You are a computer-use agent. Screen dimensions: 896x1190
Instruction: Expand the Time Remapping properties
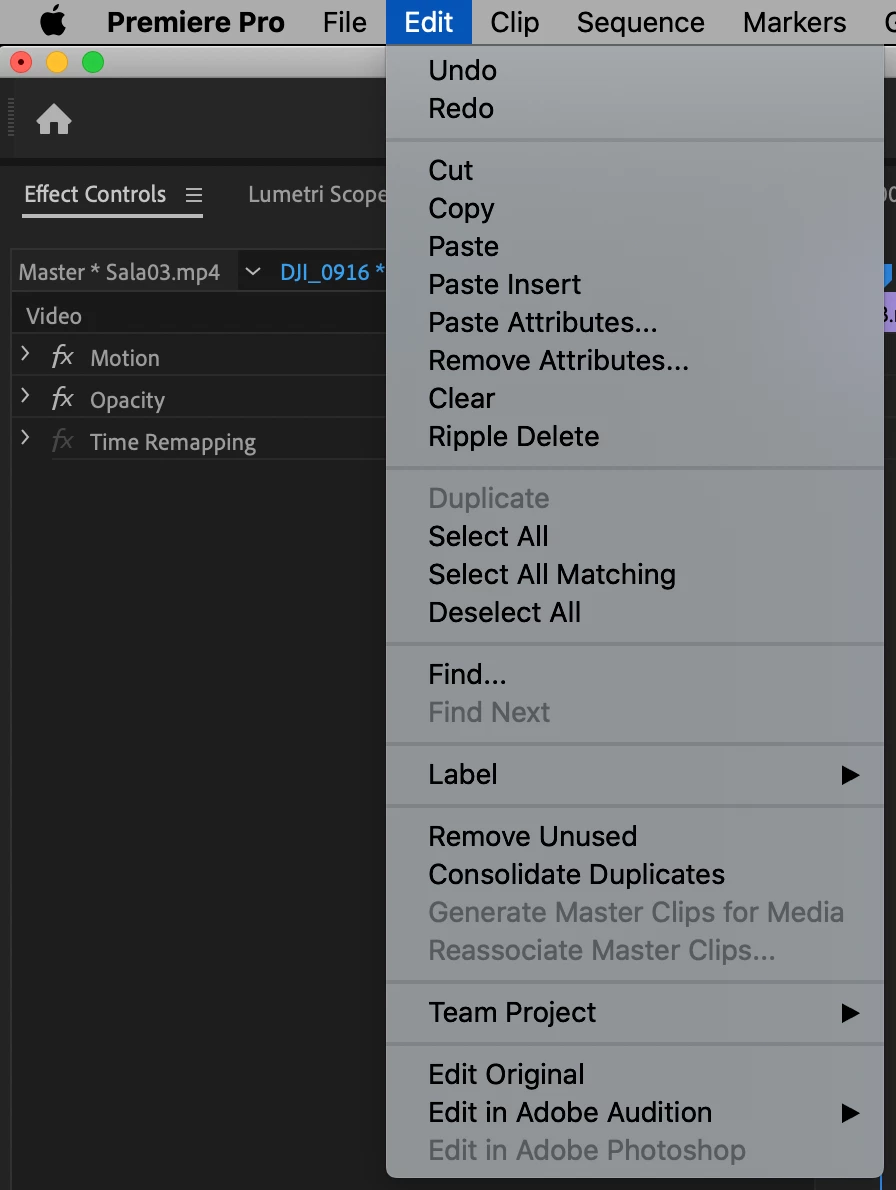26,440
